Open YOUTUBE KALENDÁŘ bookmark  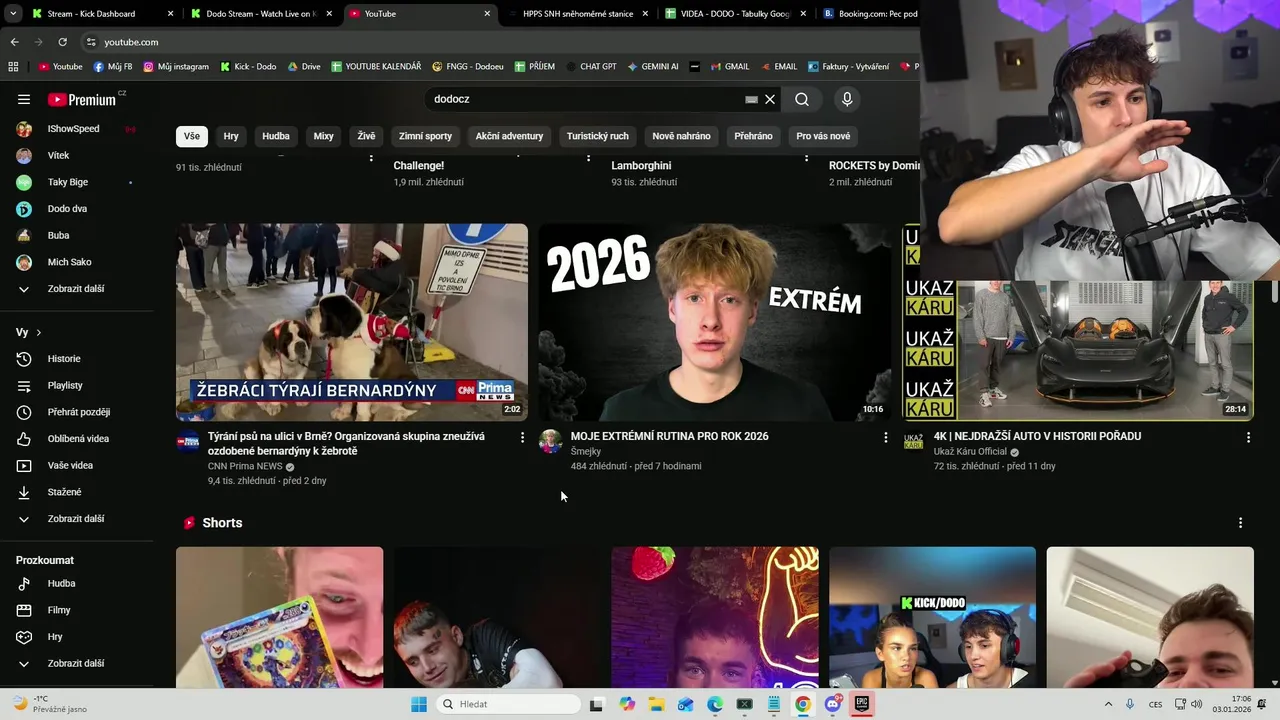point(376,67)
